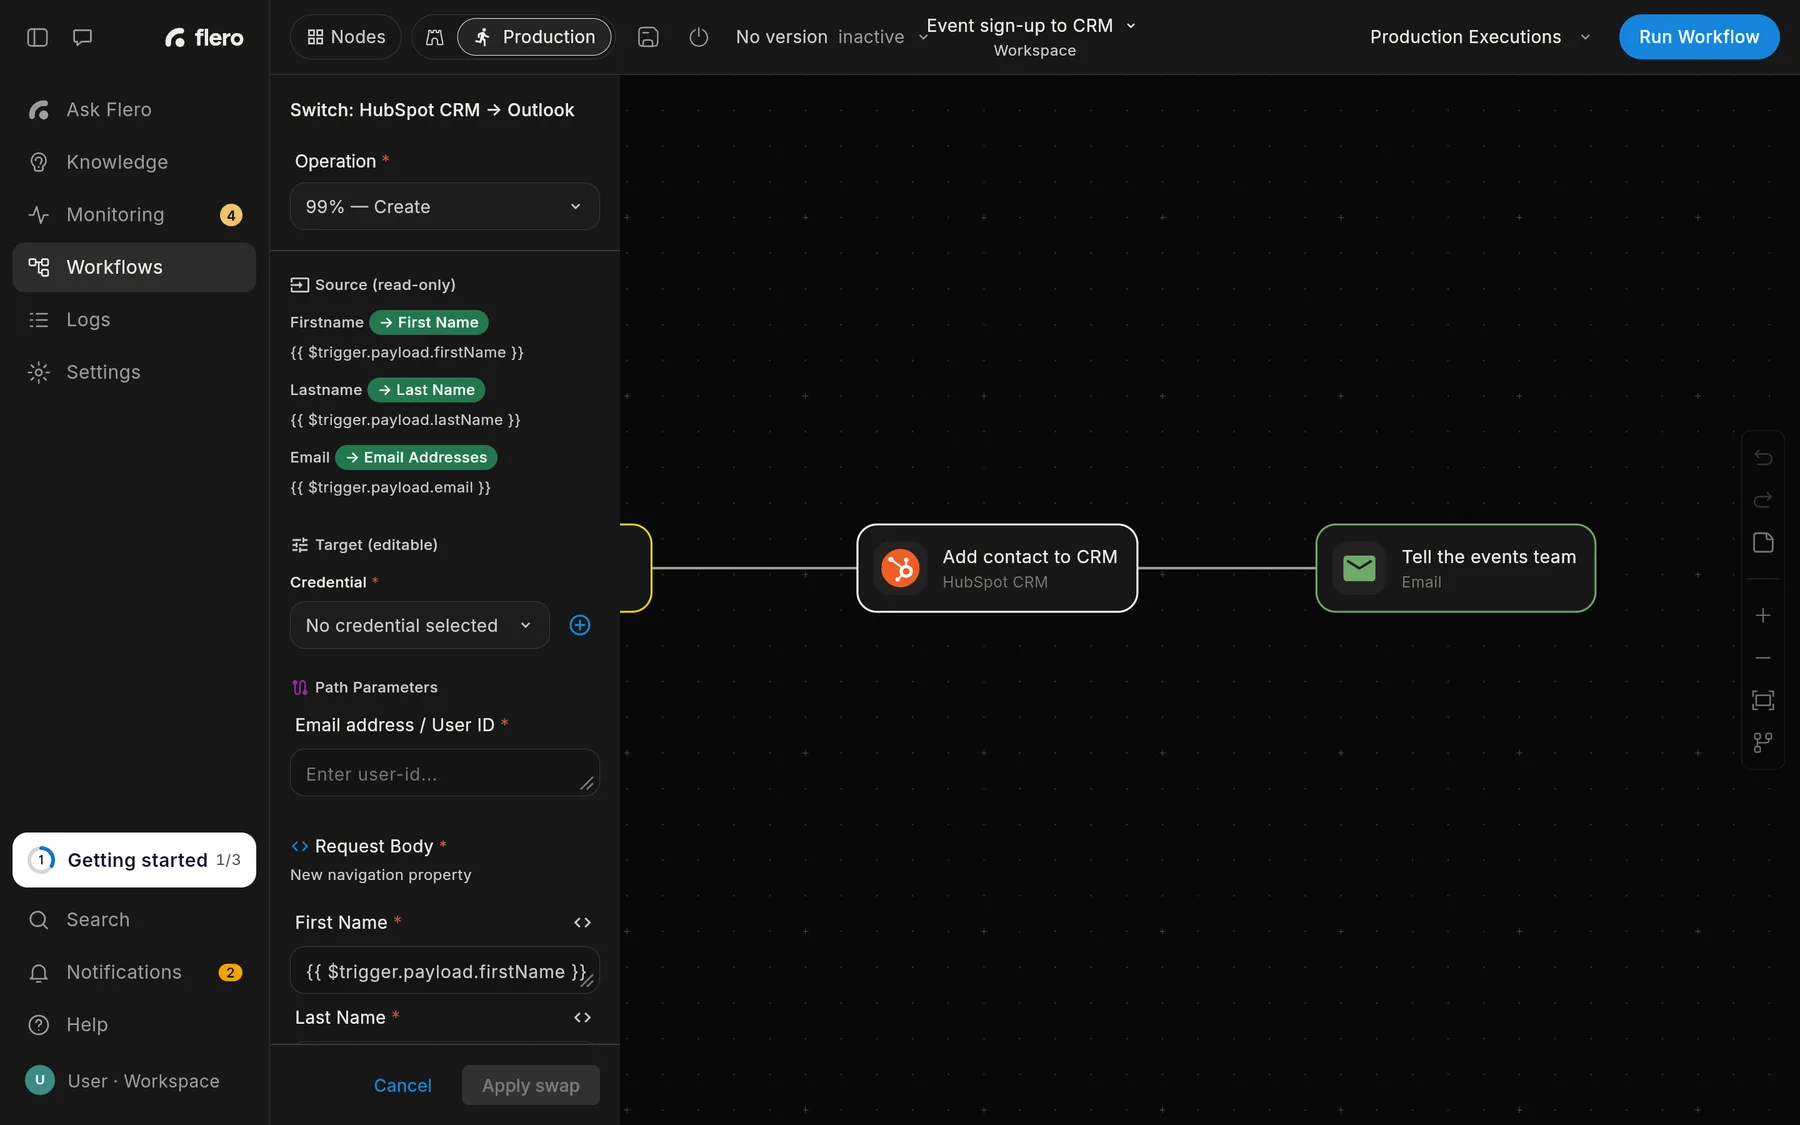
Task: Click the Email envelope icon on node
Action: 1359,568
